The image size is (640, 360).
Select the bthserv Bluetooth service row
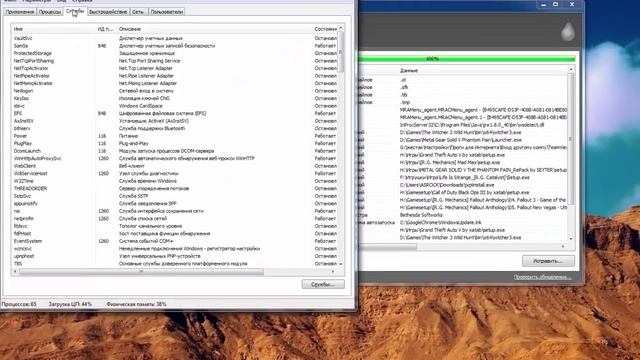[175, 129]
